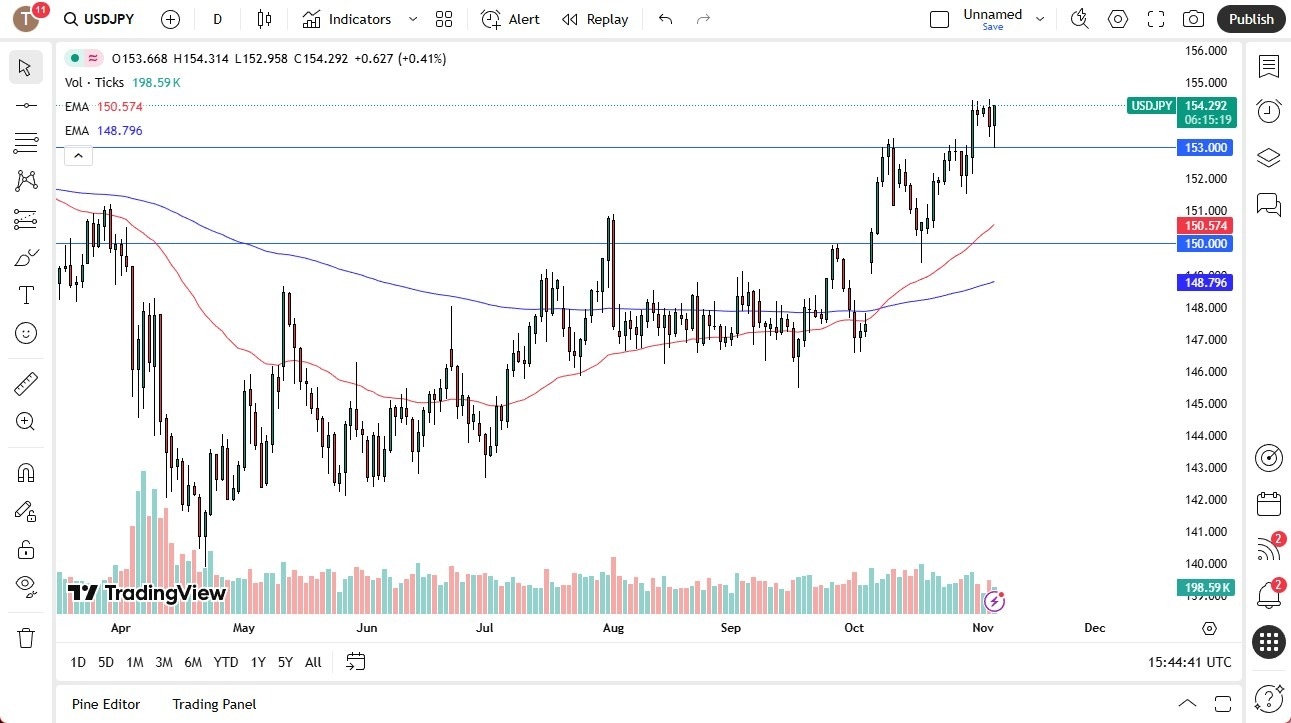Open the Trading Panel tab
This screenshot has height=723, width=1291.
click(213, 704)
